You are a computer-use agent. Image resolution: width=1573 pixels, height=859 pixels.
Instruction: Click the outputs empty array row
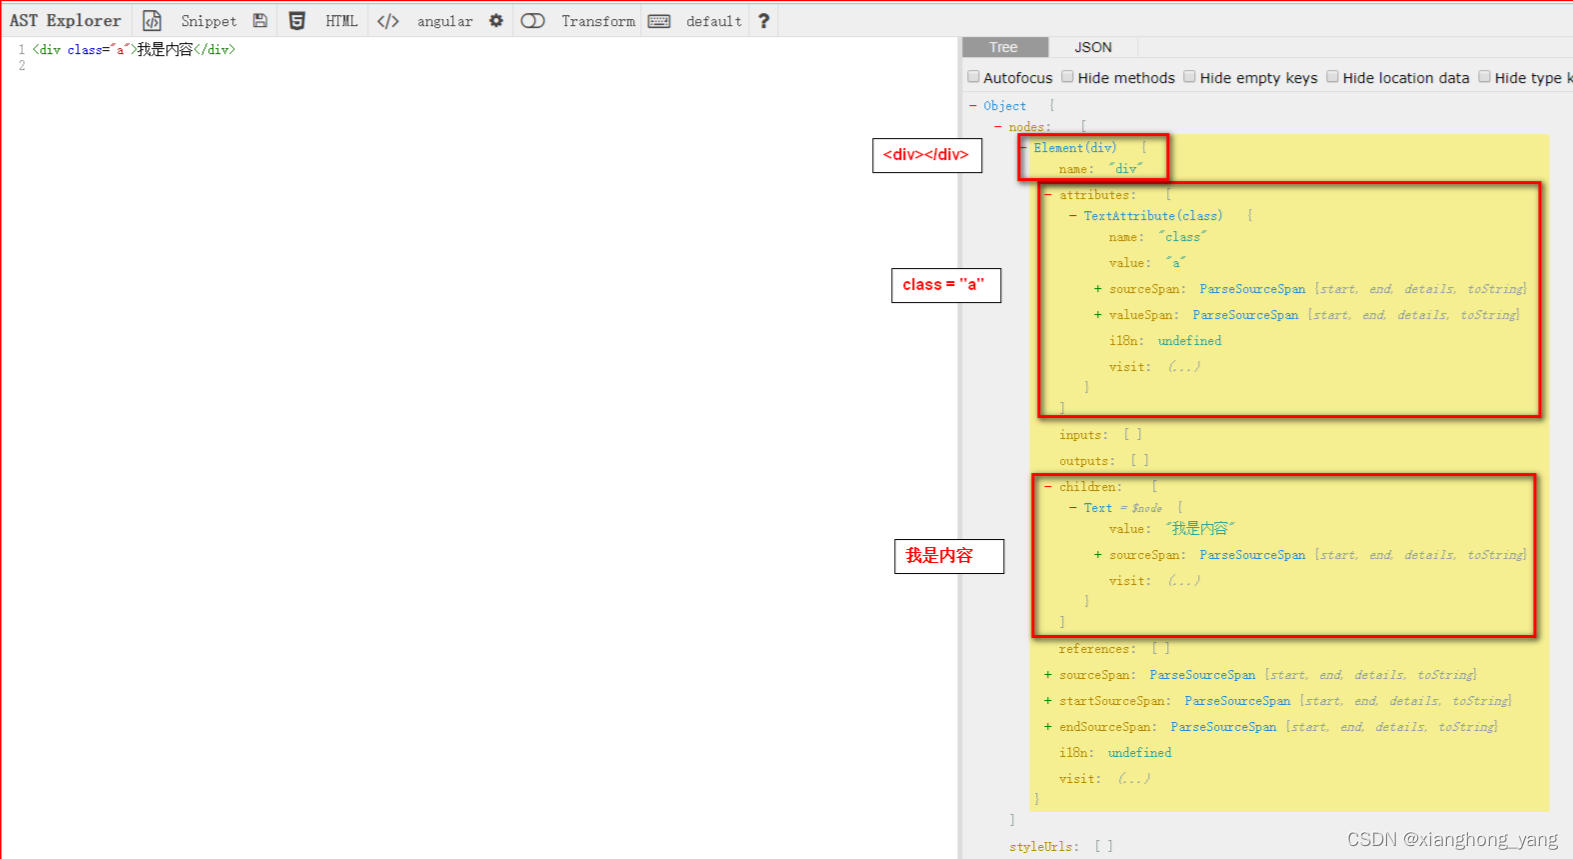pyautogui.click(x=1105, y=461)
